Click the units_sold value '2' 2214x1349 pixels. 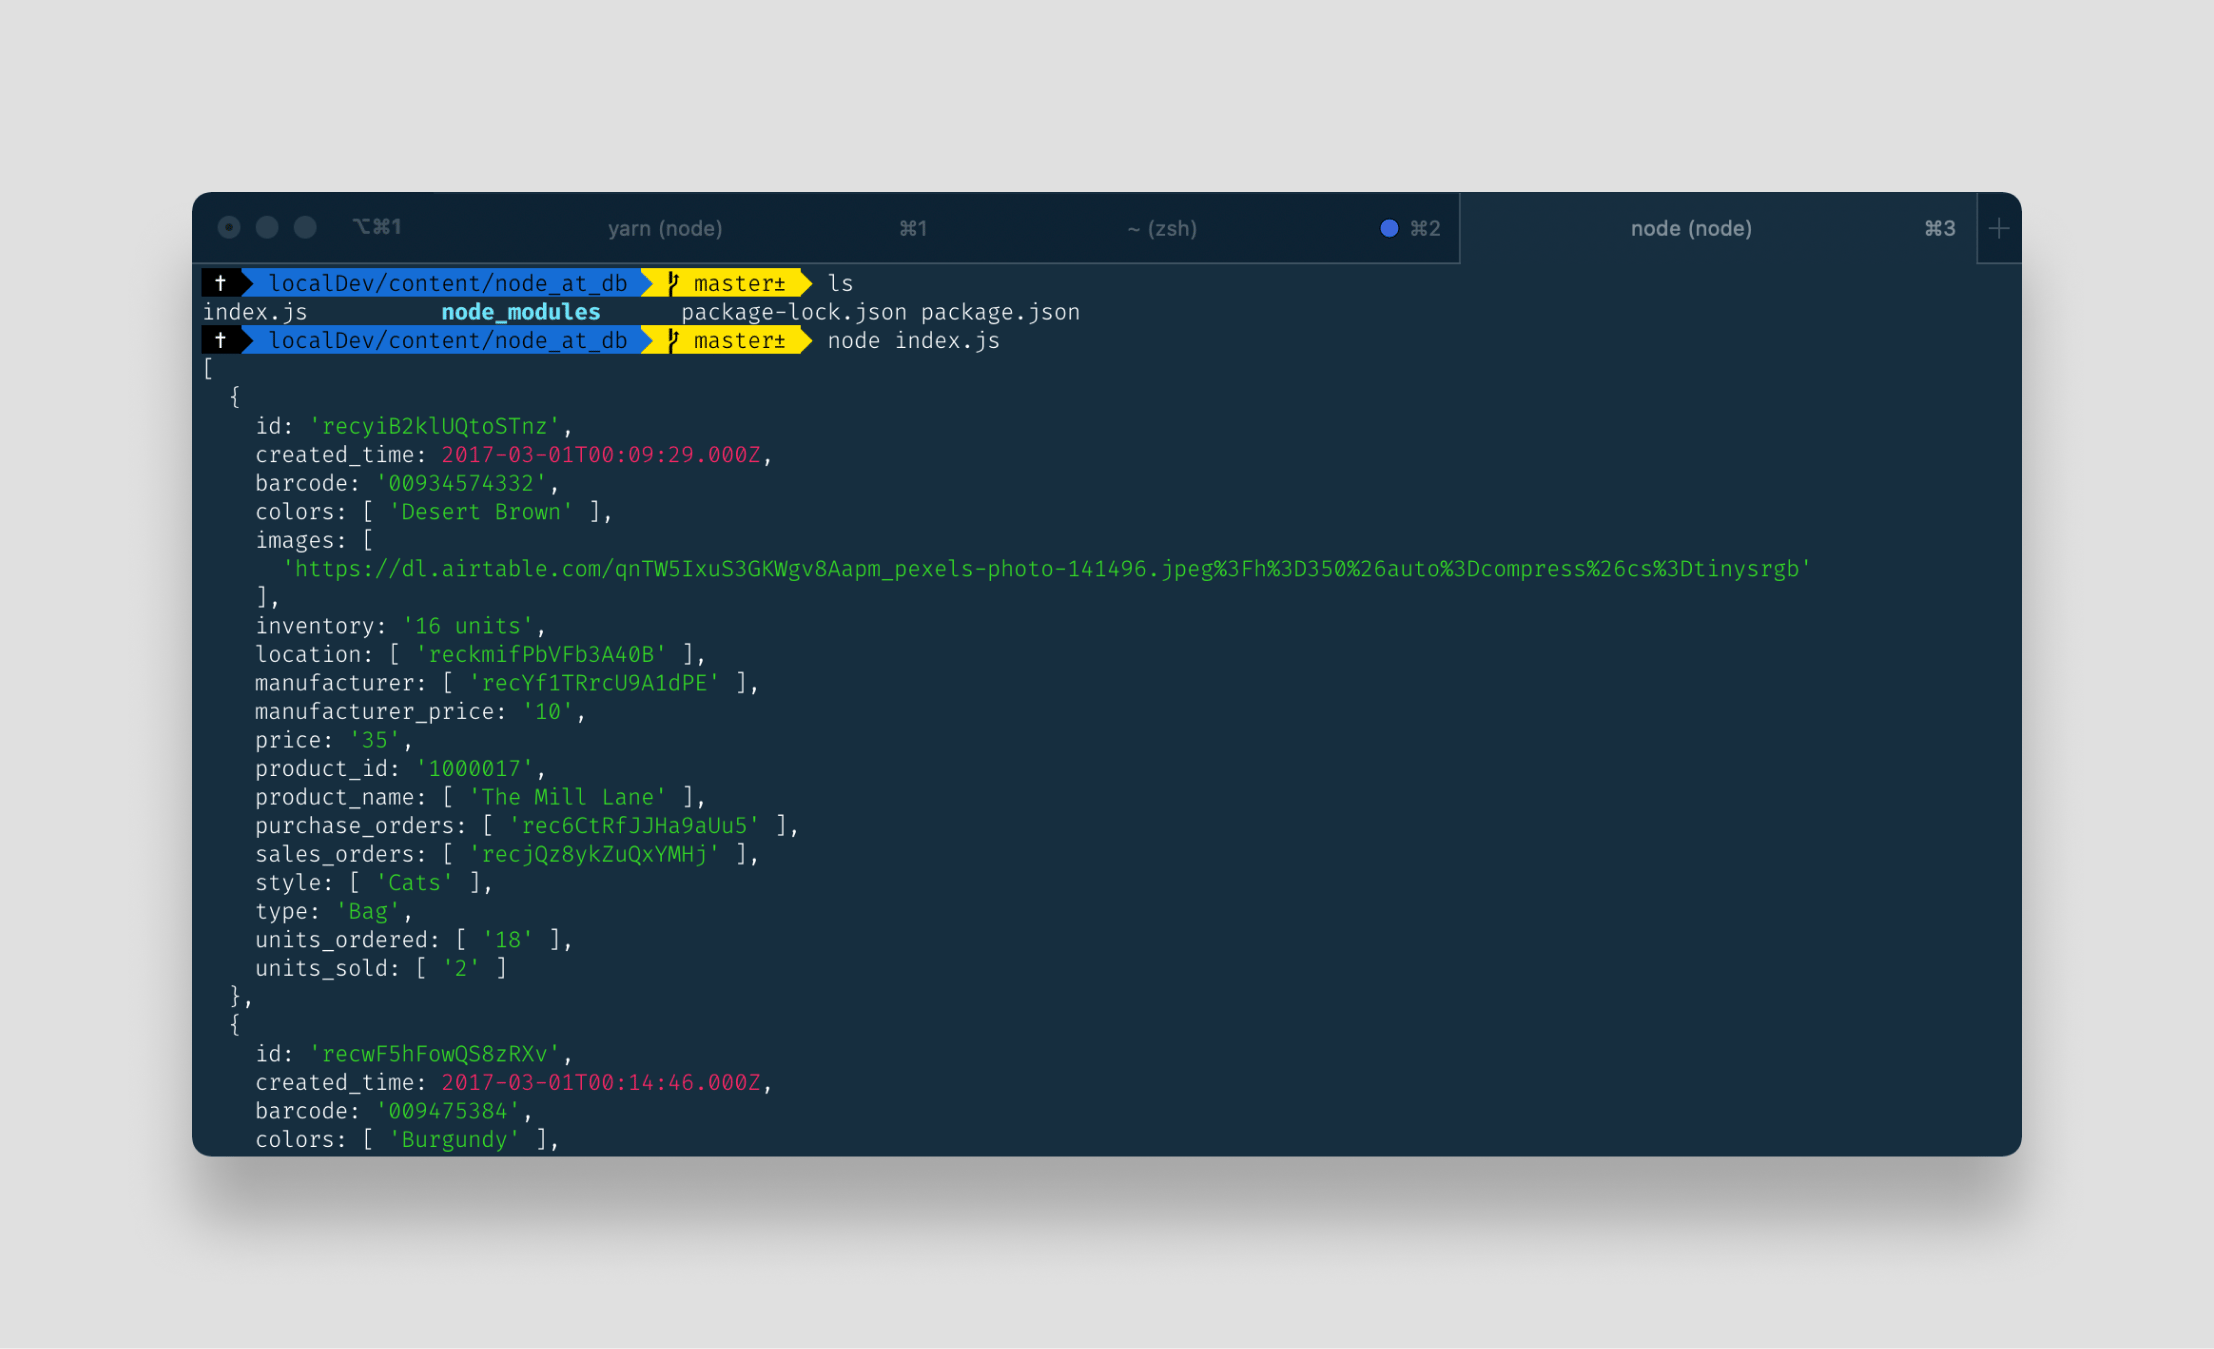pos(461,968)
